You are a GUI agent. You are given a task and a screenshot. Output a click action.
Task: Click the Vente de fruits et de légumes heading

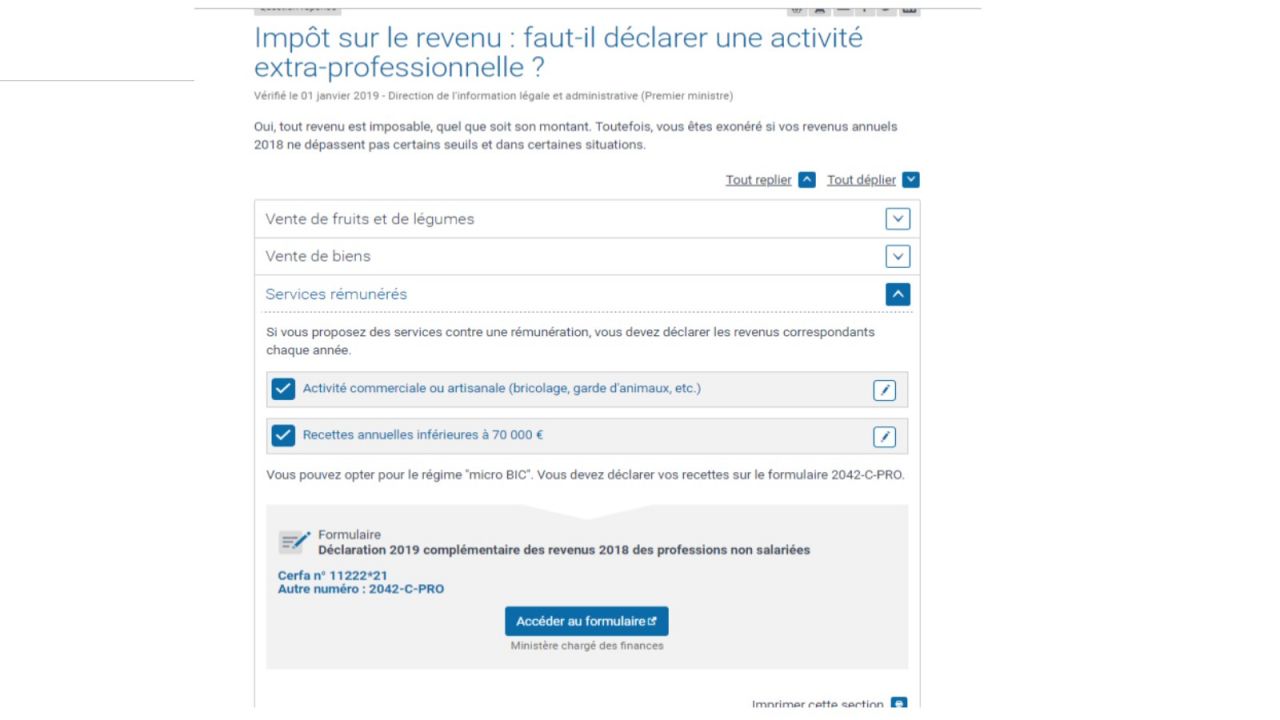369,219
